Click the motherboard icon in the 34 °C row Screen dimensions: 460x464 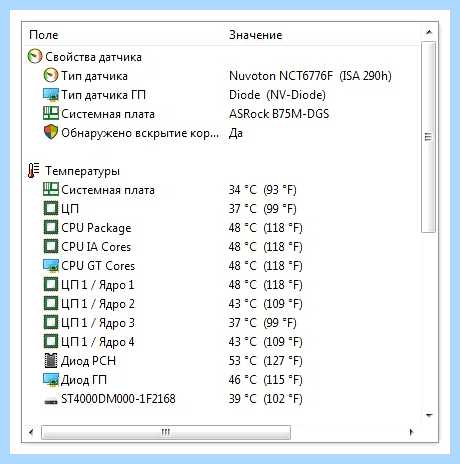51,190
